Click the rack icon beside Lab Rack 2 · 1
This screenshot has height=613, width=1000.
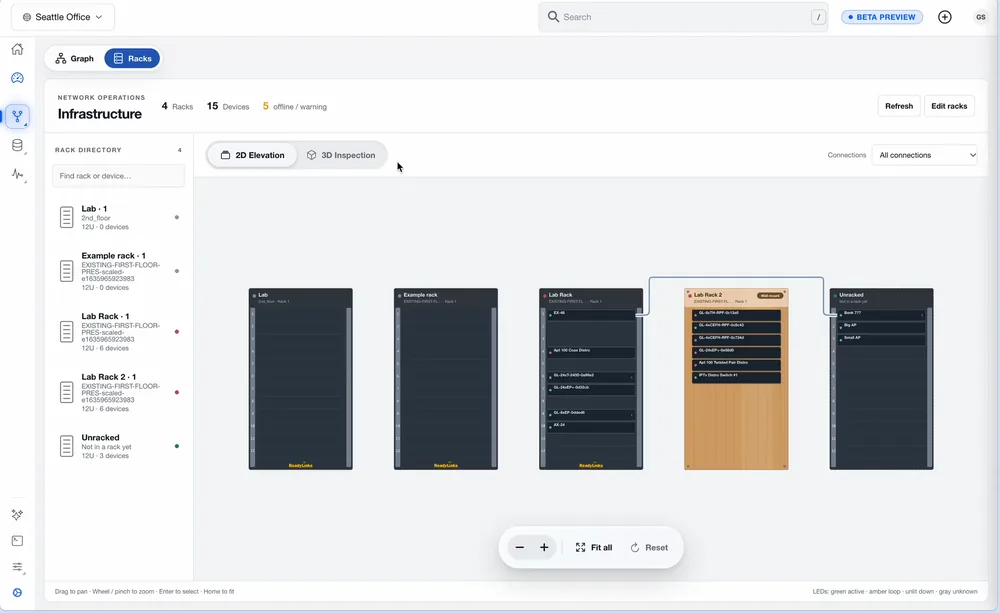point(66,392)
